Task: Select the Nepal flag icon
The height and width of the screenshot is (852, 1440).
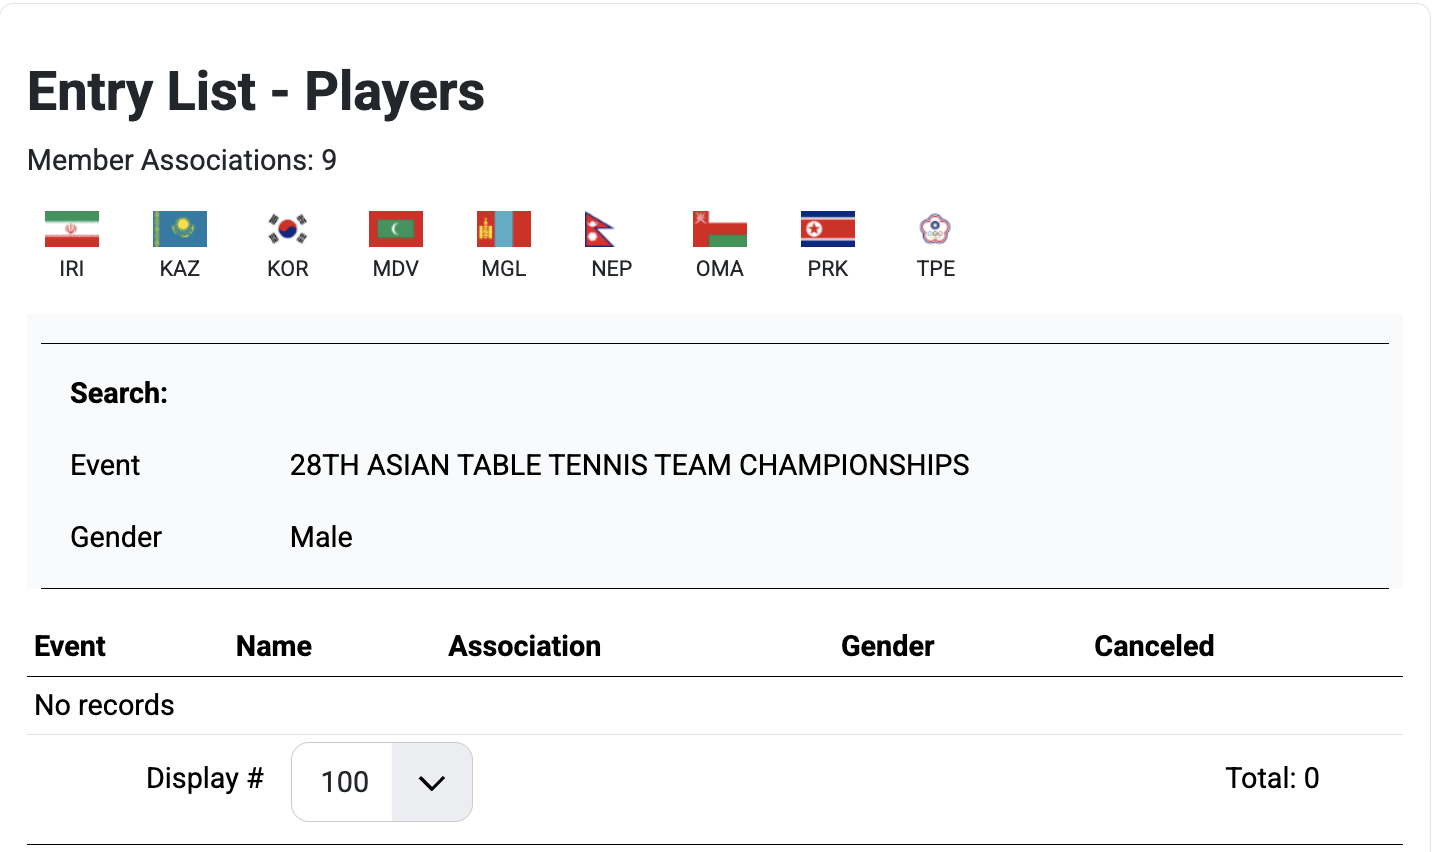Action: pos(600,229)
